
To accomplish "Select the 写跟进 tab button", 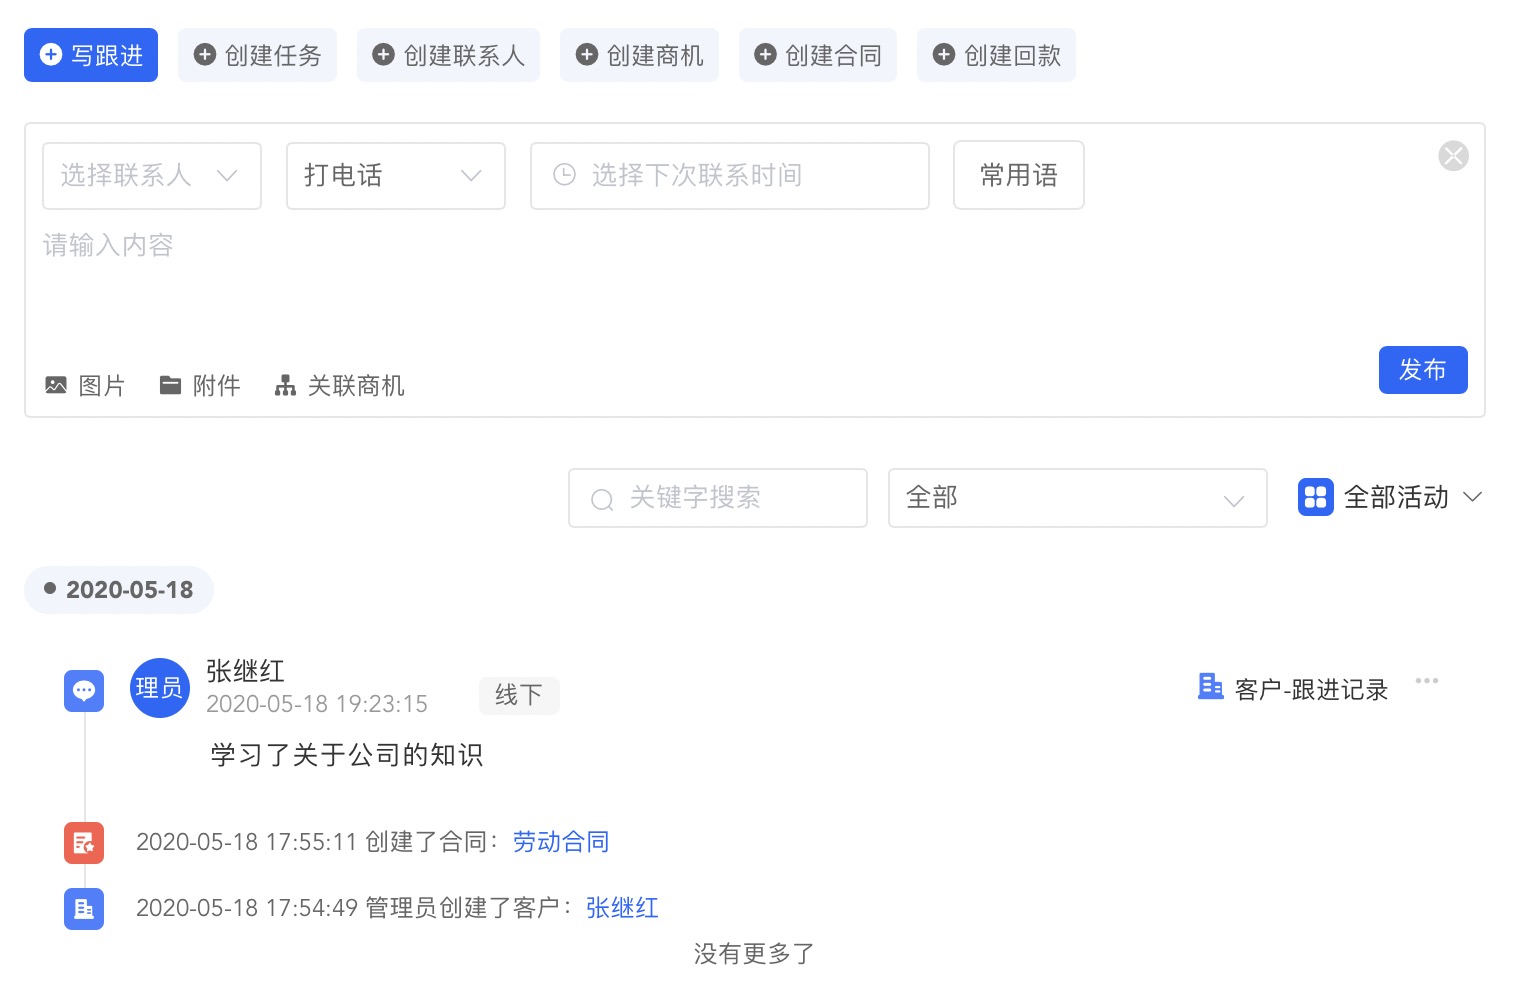I will point(91,55).
